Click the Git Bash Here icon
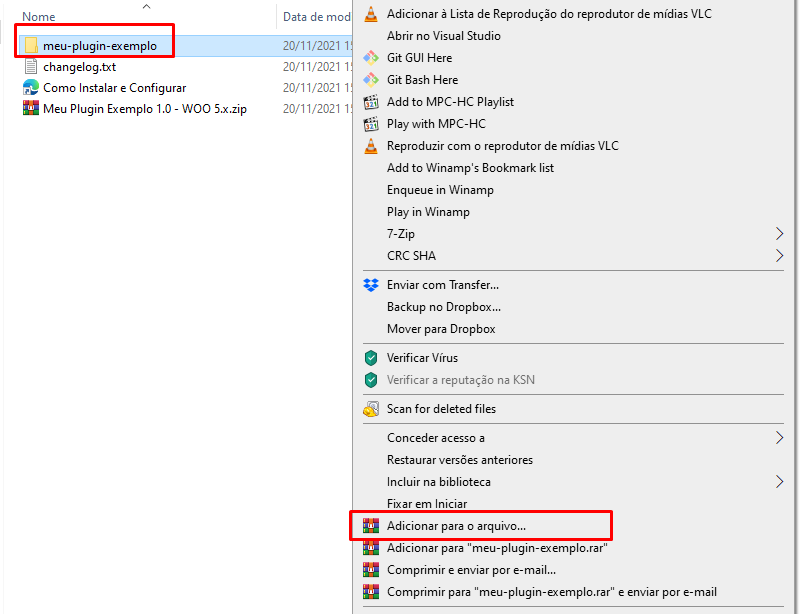The width and height of the screenshot is (808, 614). coord(371,80)
